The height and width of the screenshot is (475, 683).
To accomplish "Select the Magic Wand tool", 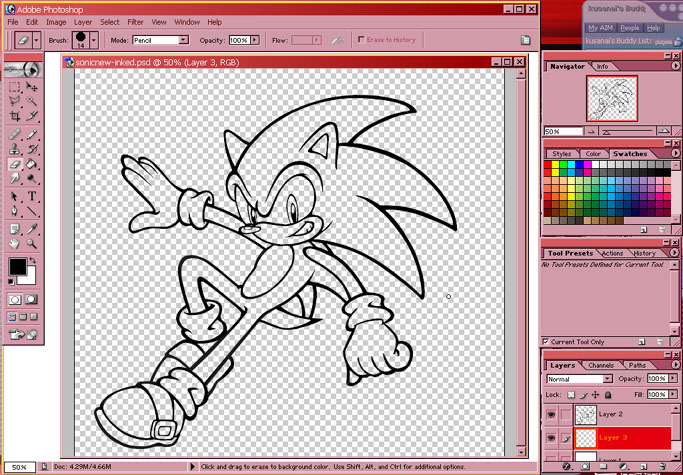I will point(31,101).
